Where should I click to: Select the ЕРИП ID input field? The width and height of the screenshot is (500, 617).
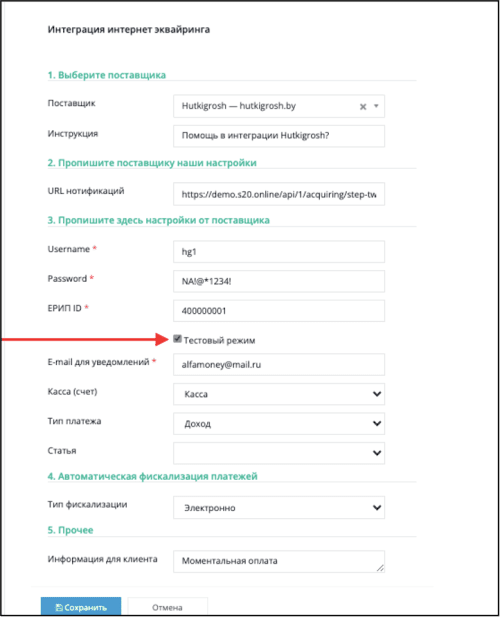[x=279, y=311]
